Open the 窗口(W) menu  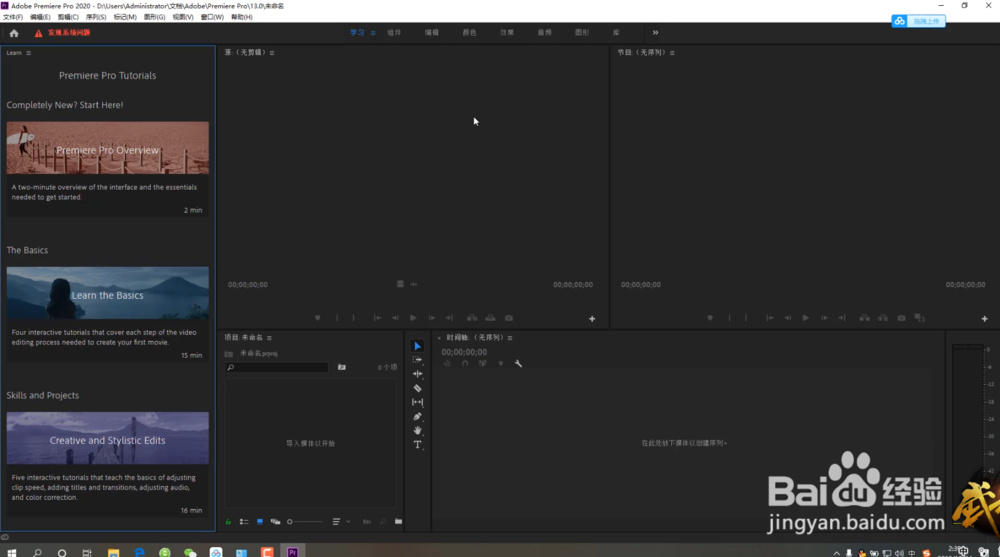click(212, 17)
